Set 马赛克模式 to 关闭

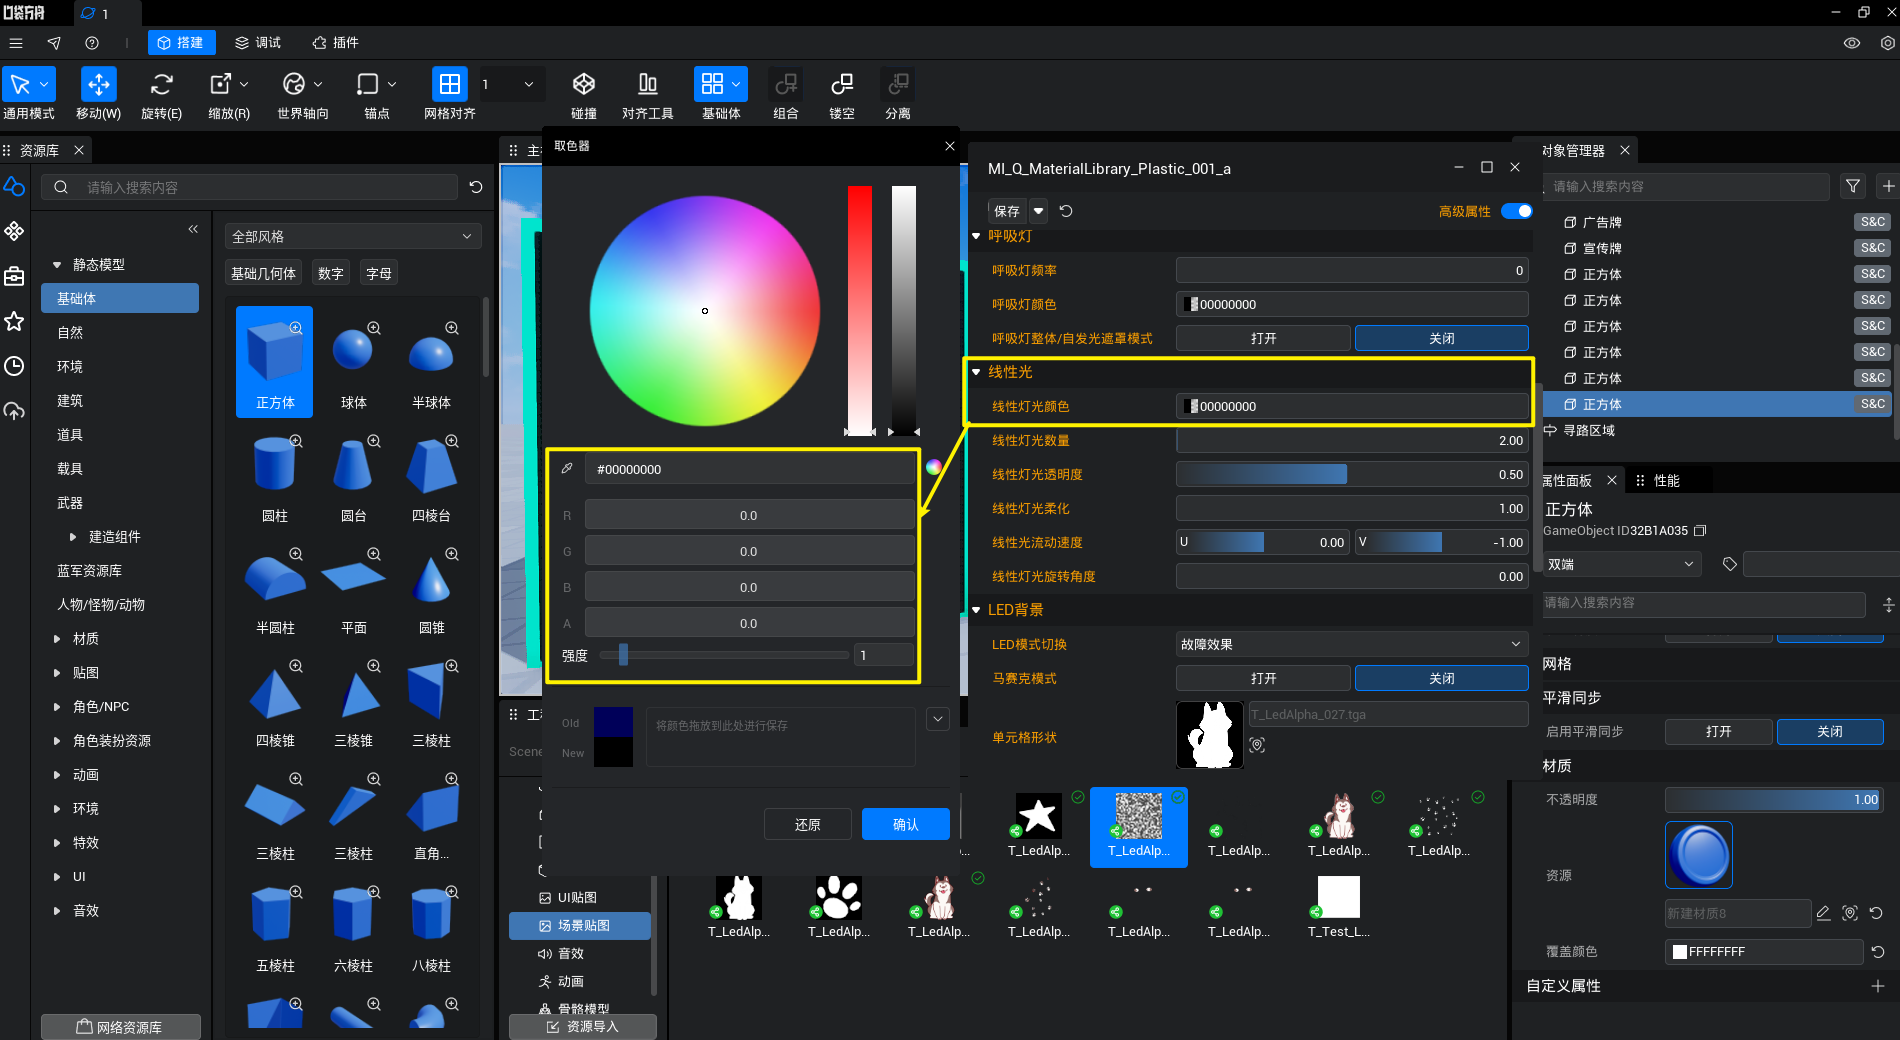(x=1442, y=678)
